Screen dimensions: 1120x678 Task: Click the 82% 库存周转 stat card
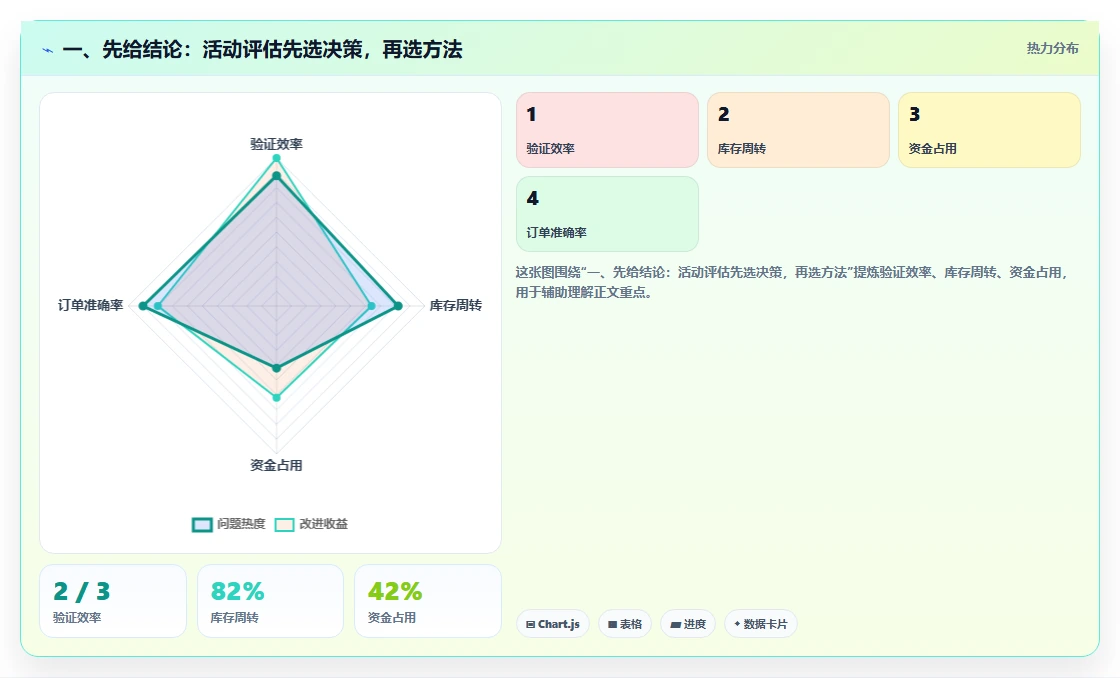coord(270,601)
